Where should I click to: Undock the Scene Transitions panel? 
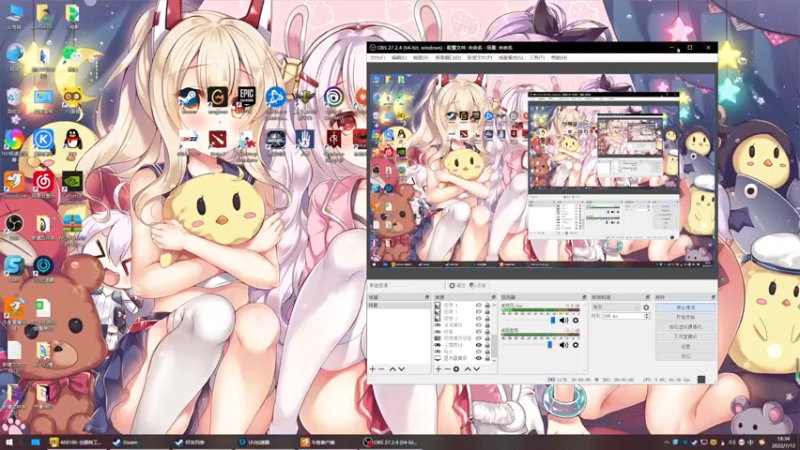[647, 297]
